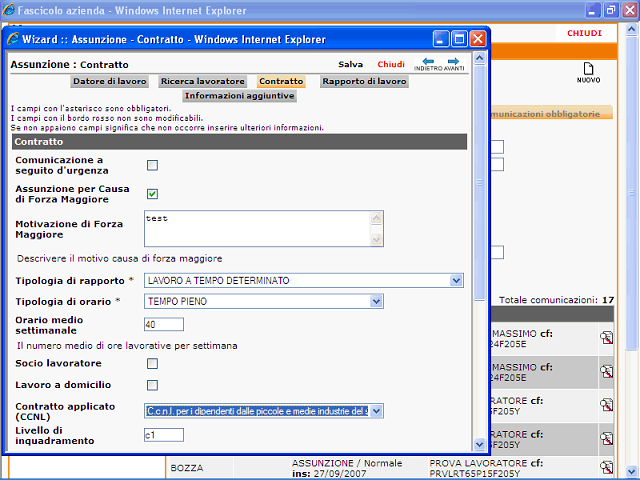Image resolution: width=640 pixels, height=480 pixels.
Task: Switch to Datore di lavoro tab
Action: [x=109, y=81]
